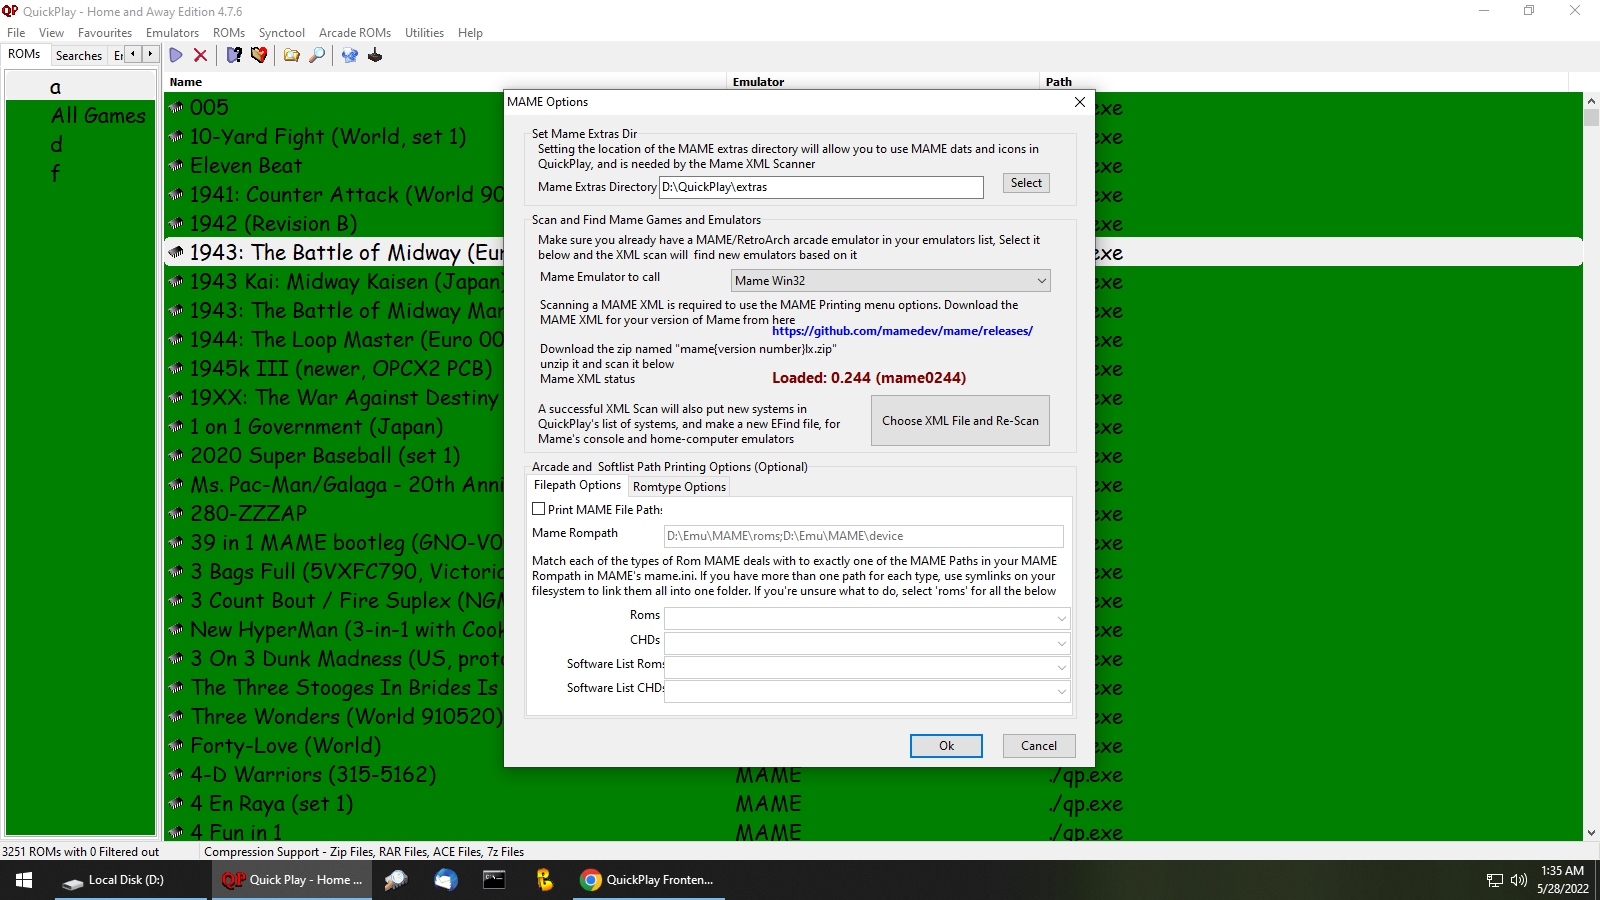
Task: Open the Mame Emulator to call dropdown
Action: tap(890, 281)
